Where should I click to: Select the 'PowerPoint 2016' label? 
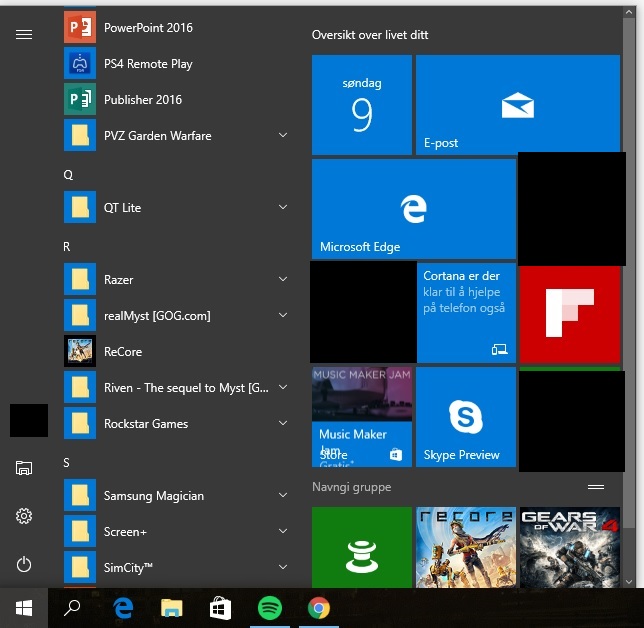click(148, 28)
